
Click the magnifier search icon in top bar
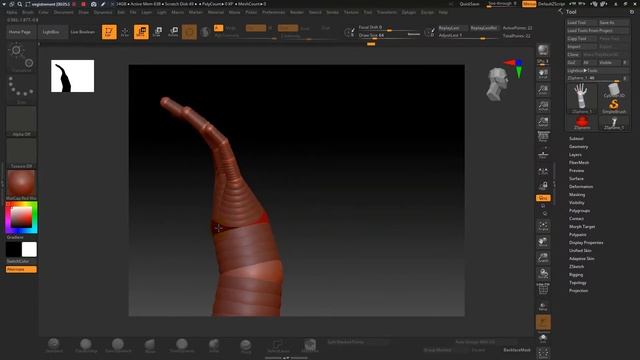[x=20, y=4]
